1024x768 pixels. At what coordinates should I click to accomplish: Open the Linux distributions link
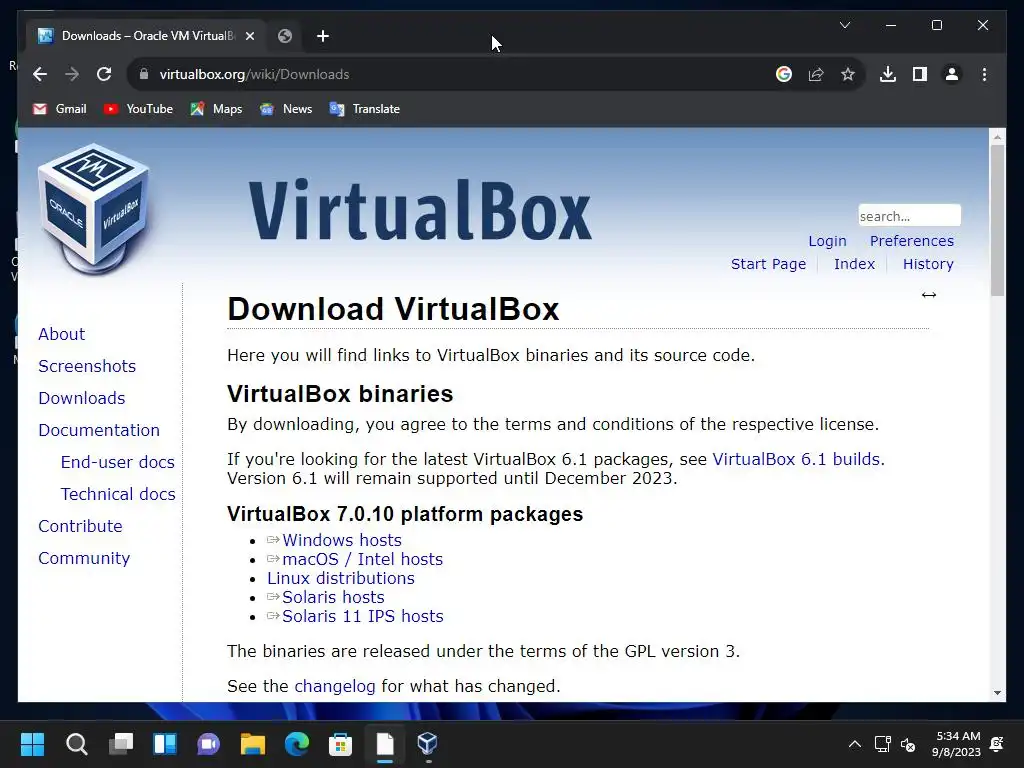point(340,578)
